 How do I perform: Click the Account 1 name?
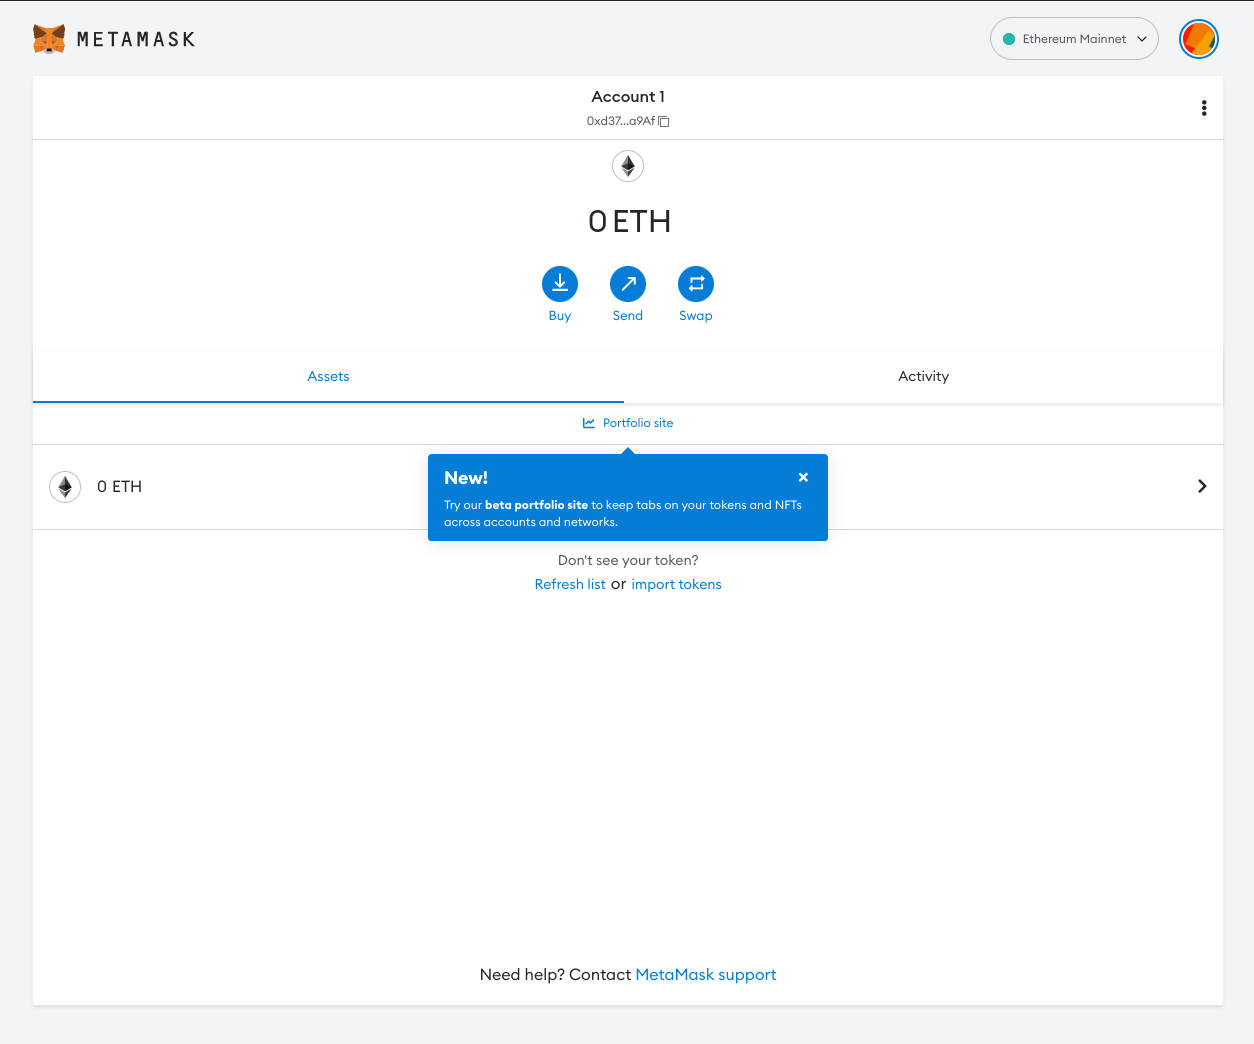(627, 97)
